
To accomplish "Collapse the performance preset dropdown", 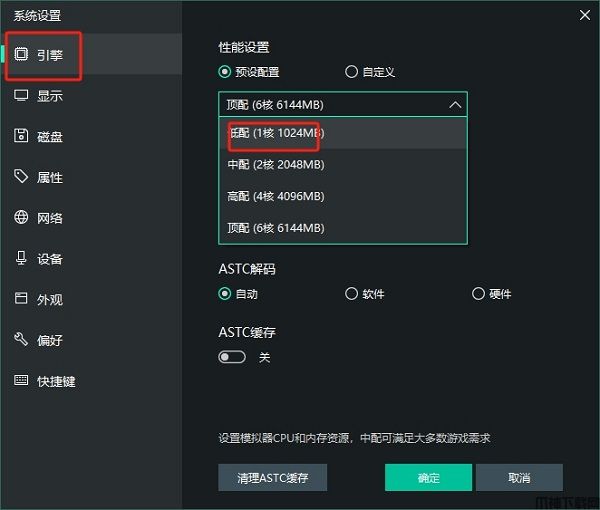I will pyautogui.click(x=455, y=104).
